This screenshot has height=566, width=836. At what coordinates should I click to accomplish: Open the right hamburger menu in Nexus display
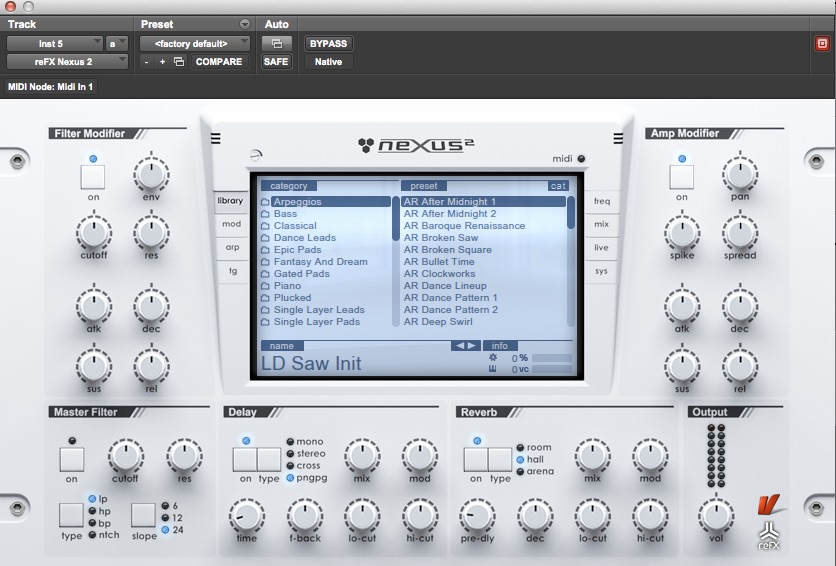pyautogui.click(x=618, y=139)
